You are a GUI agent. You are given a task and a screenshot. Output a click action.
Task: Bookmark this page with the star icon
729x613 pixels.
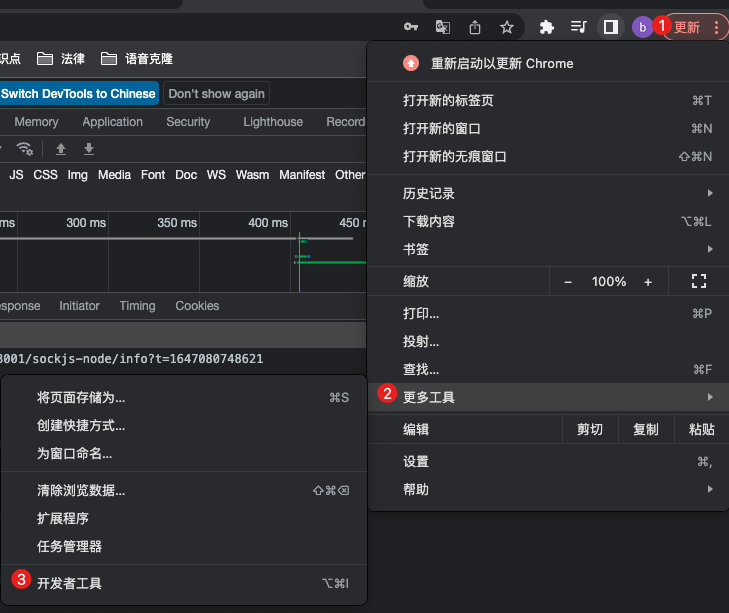point(507,27)
